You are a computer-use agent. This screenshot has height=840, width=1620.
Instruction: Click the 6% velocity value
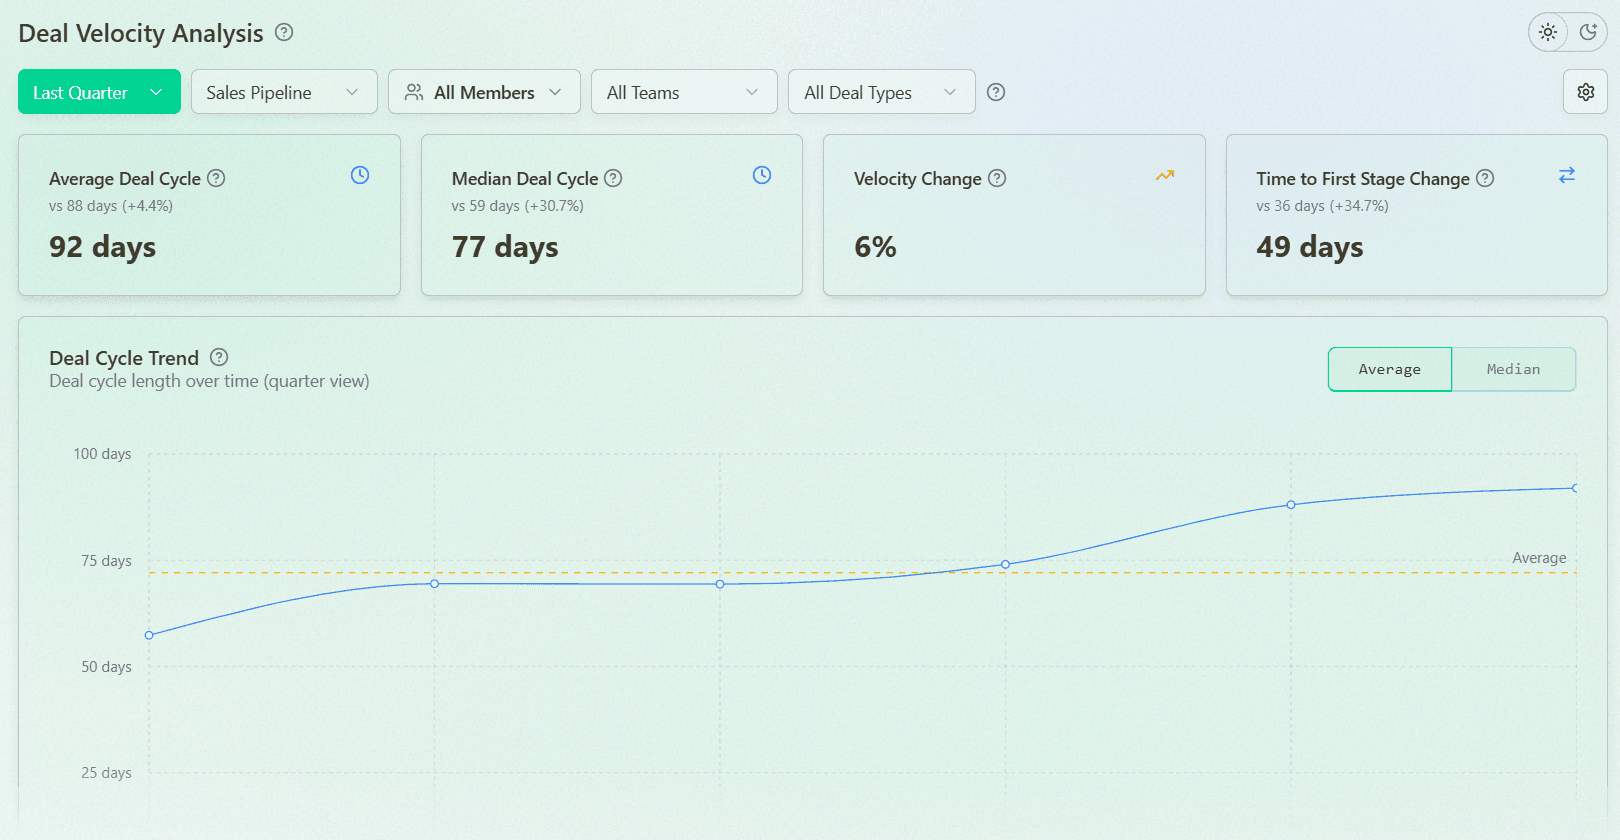pyautogui.click(x=875, y=247)
